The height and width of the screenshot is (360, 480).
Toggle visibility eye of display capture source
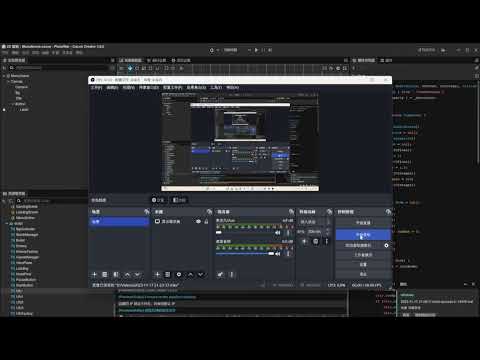click(x=198, y=221)
